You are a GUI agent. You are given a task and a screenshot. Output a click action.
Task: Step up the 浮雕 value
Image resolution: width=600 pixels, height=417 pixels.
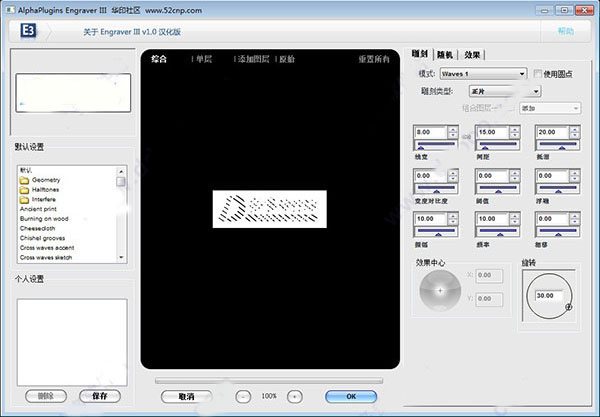point(575,173)
